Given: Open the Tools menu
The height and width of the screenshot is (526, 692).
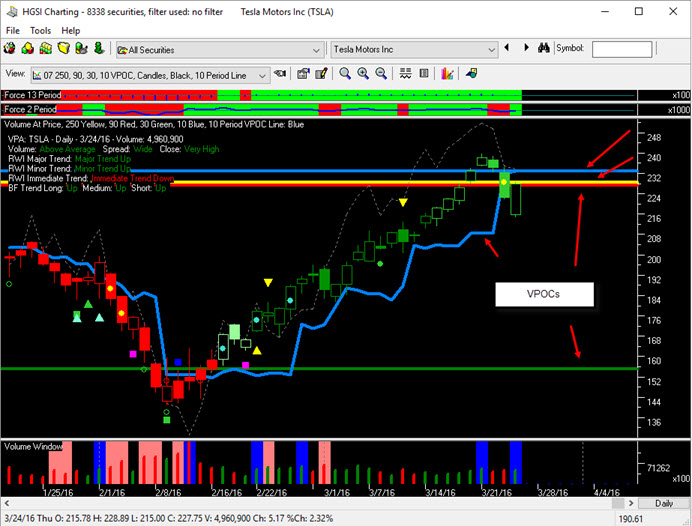Looking at the screenshot, I should point(40,30).
